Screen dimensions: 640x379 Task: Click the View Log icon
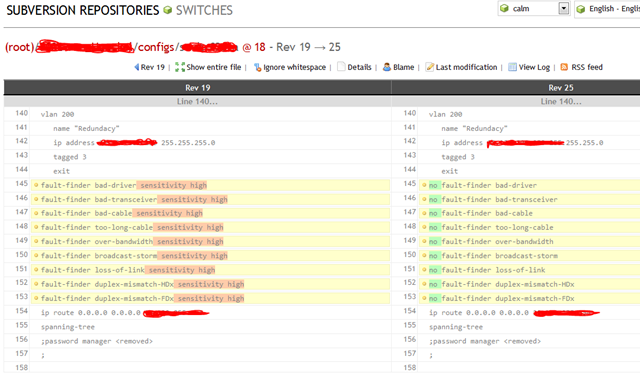coord(512,67)
